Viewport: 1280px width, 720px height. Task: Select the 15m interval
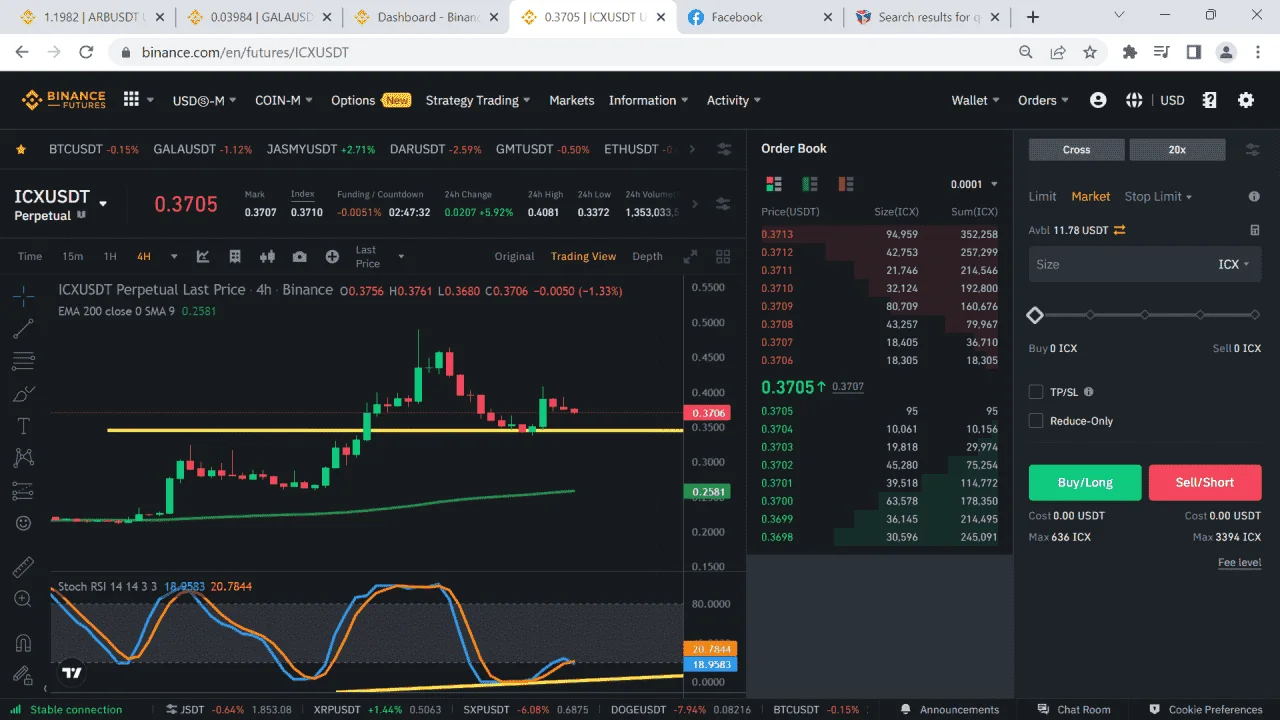point(73,256)
